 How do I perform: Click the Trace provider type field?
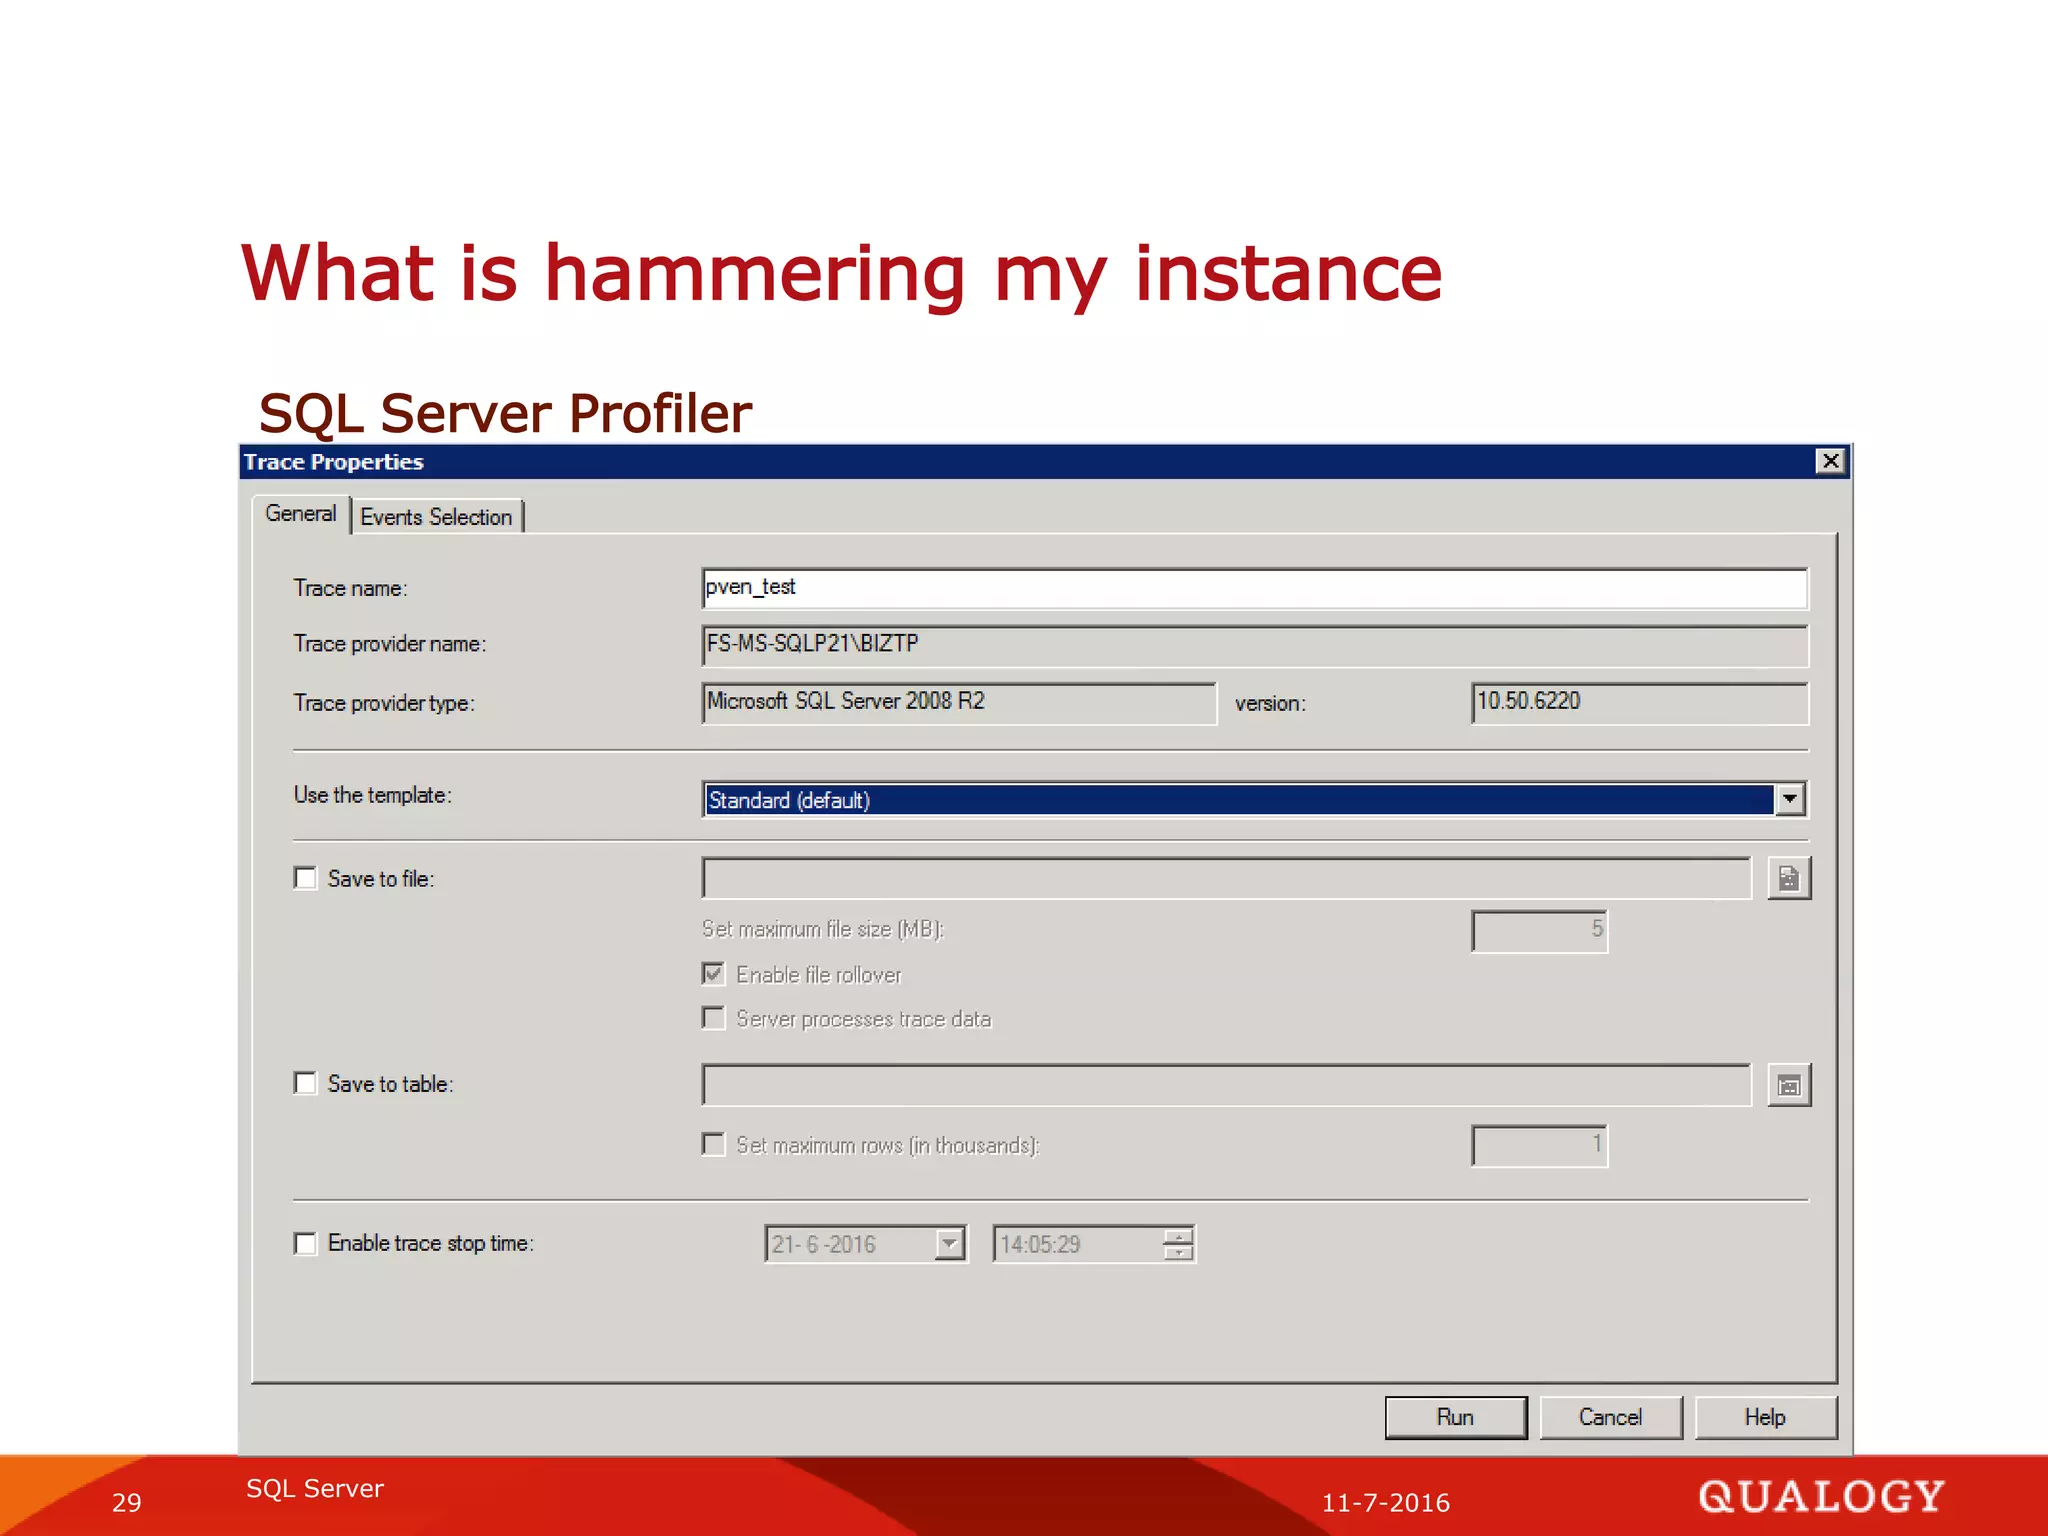[959, 703]
